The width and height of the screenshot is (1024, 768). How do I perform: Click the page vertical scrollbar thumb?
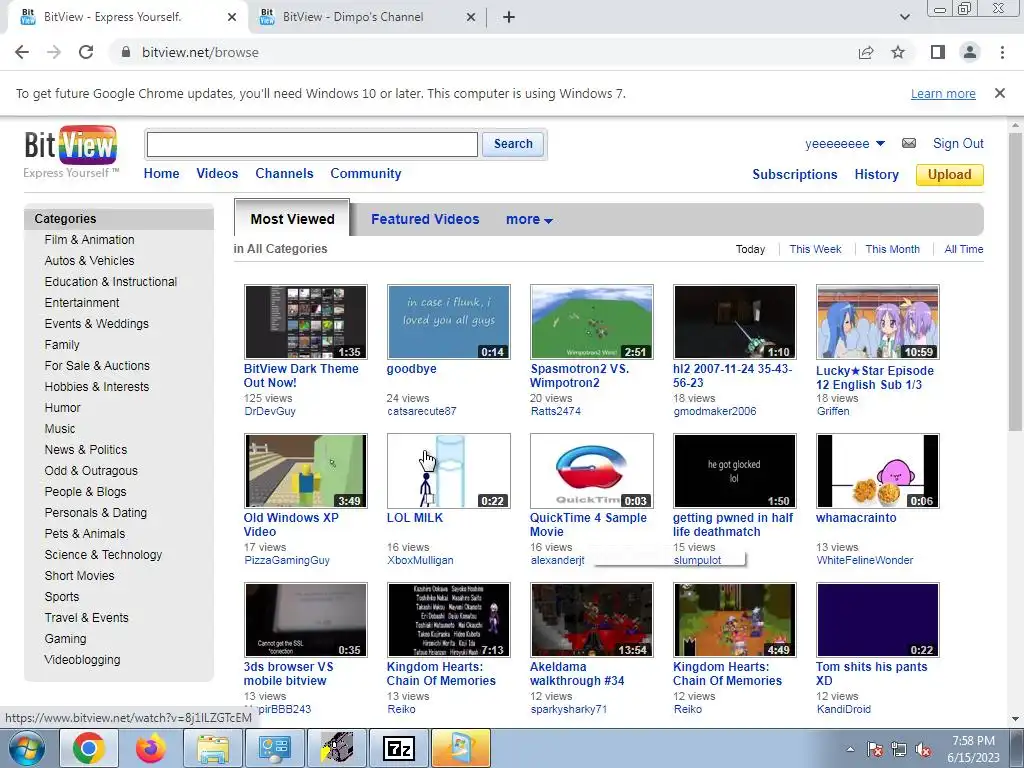[x=1014, y=281]
